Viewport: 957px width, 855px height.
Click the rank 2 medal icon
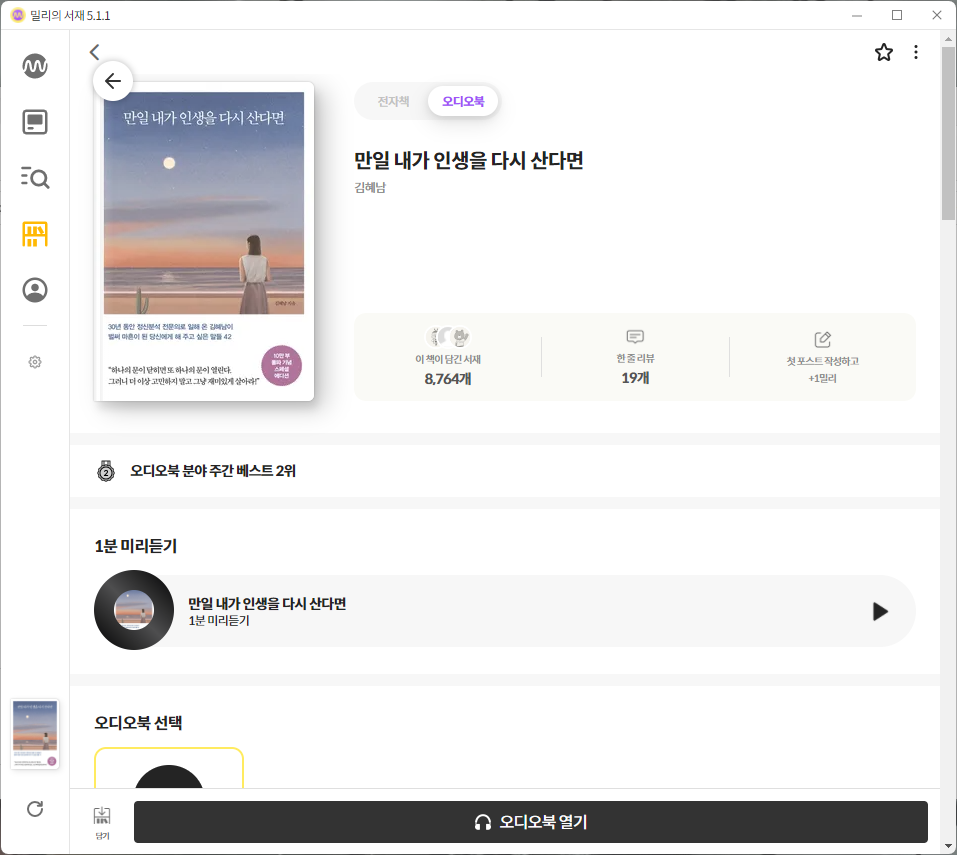click(x=106, y=471)
